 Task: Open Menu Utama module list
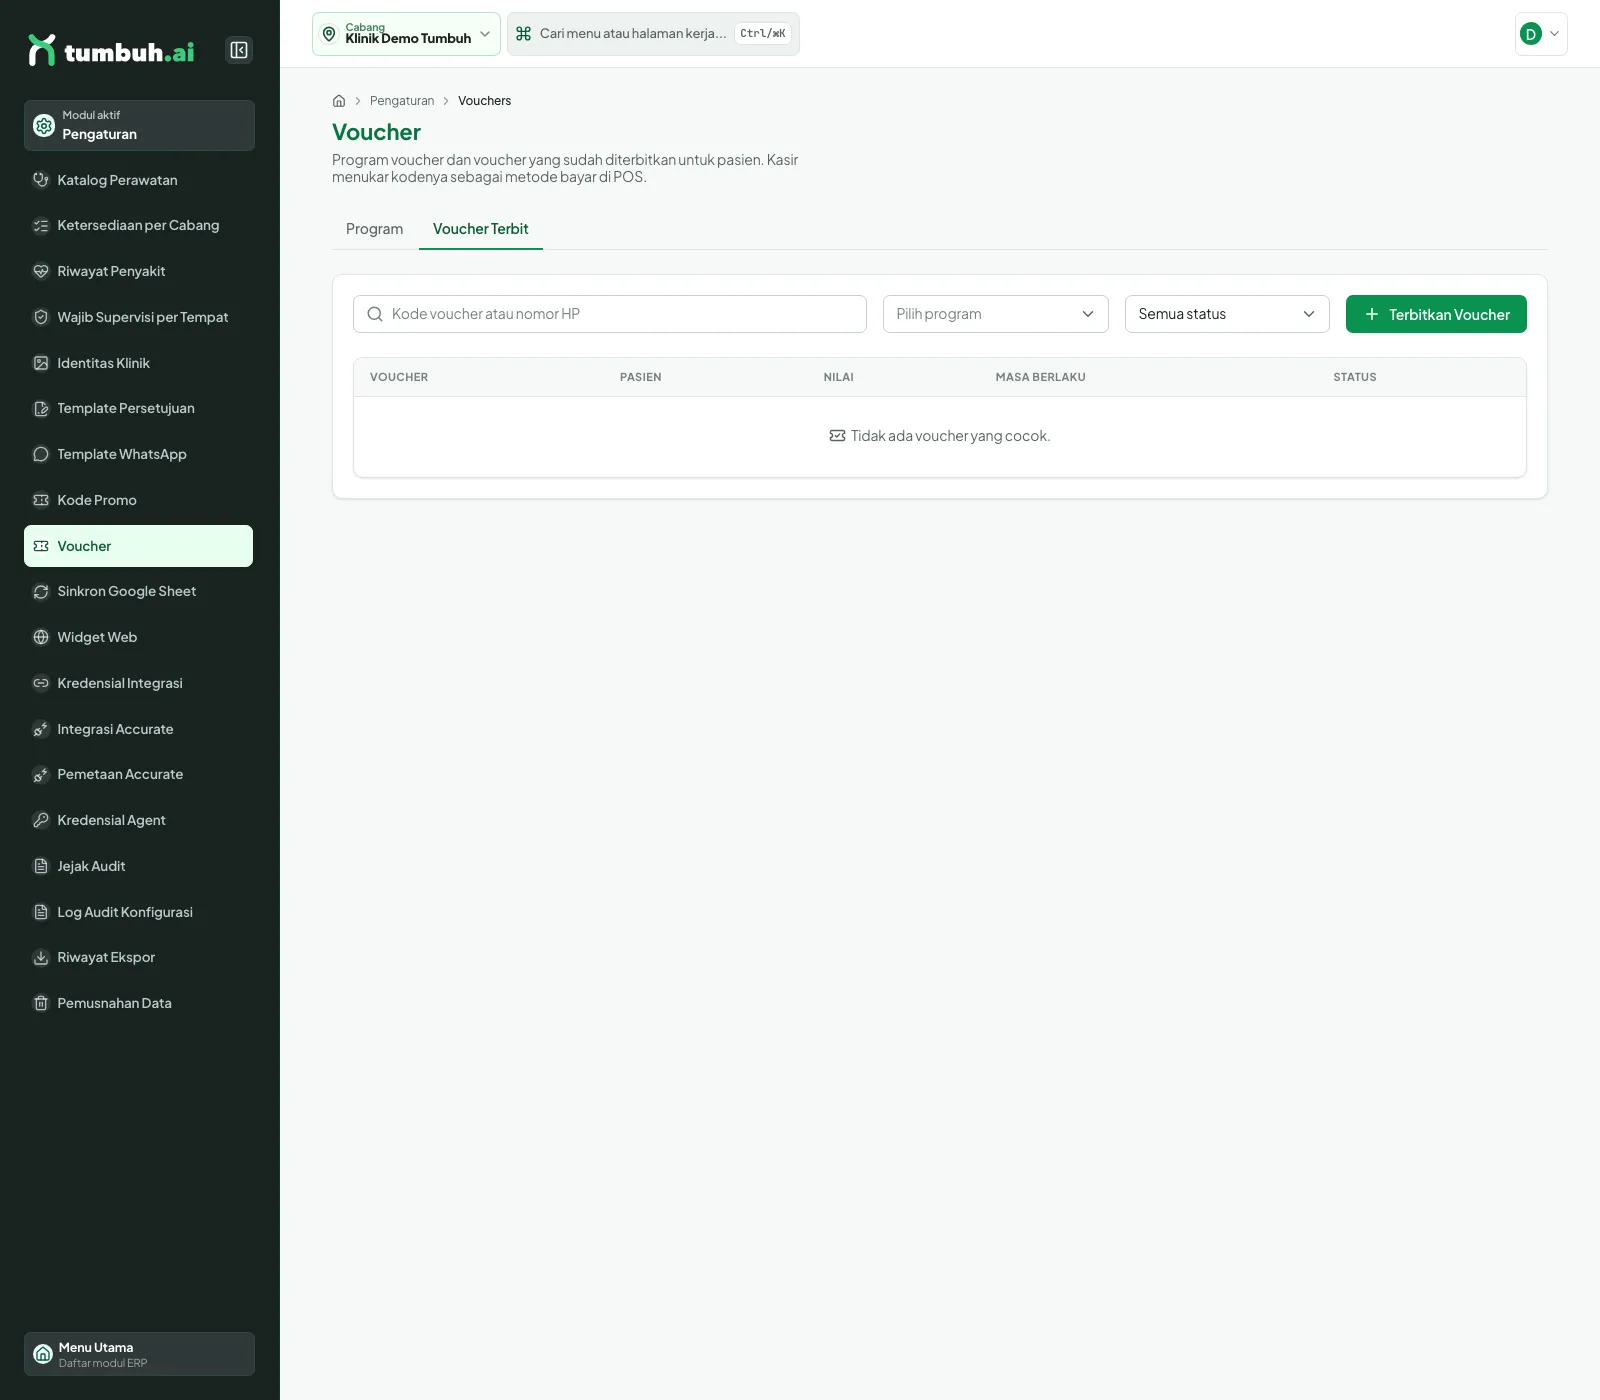pos(139,1354)
